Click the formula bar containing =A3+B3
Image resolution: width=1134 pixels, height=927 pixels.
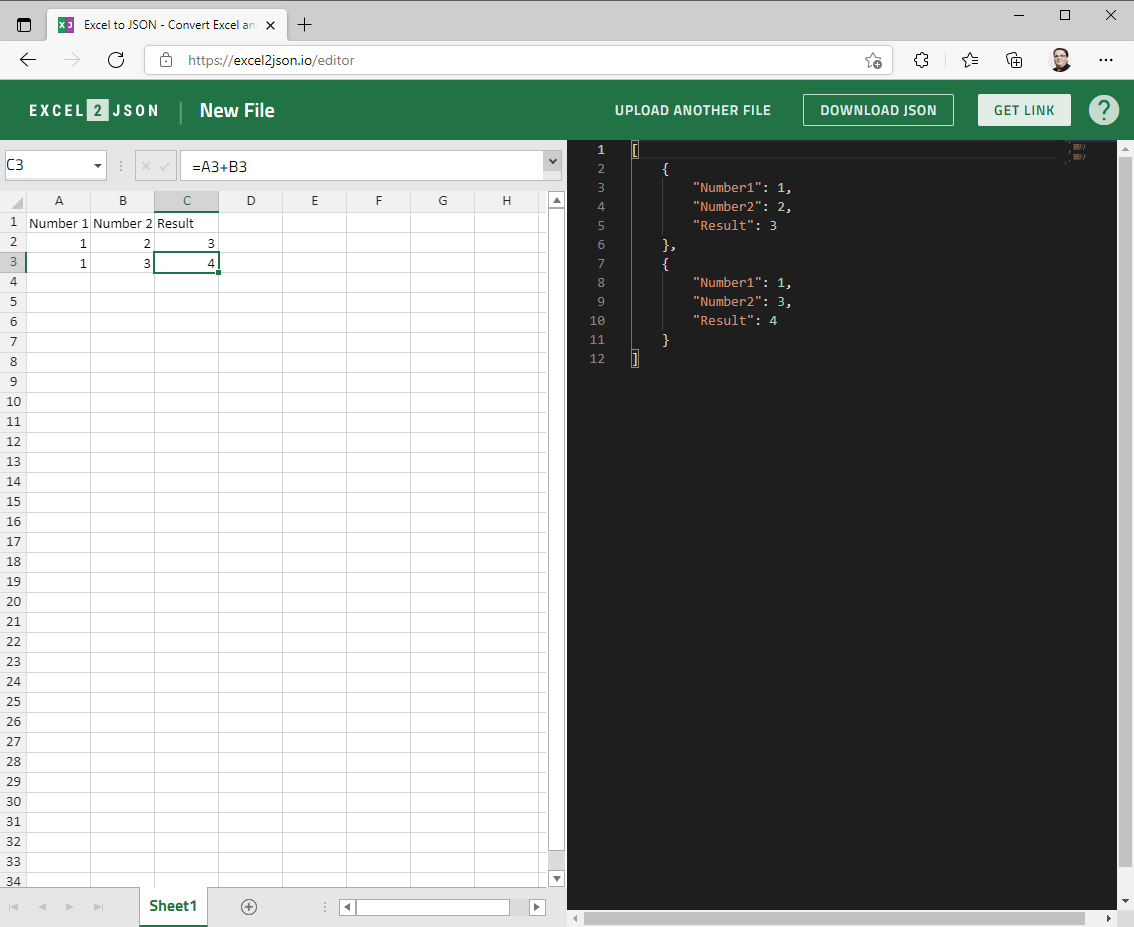coord(360,166)
